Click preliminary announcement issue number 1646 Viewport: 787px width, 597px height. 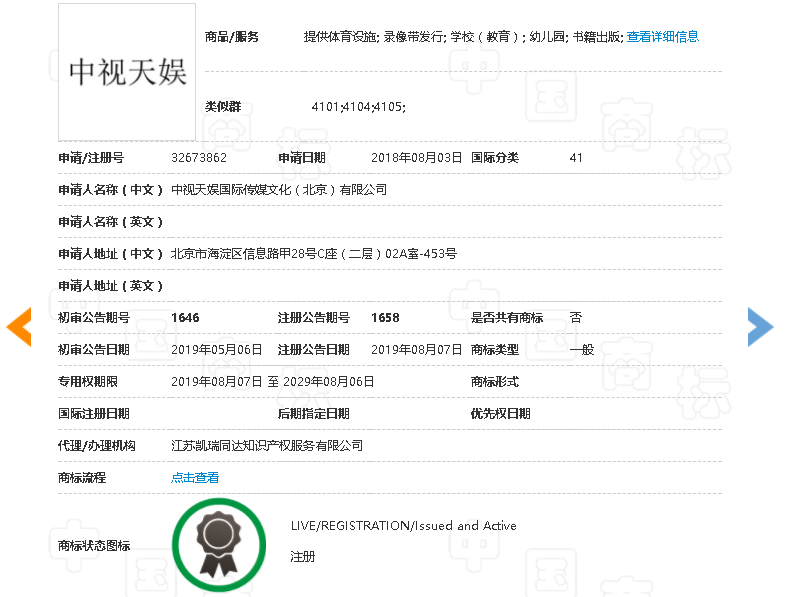pos(185,318)
